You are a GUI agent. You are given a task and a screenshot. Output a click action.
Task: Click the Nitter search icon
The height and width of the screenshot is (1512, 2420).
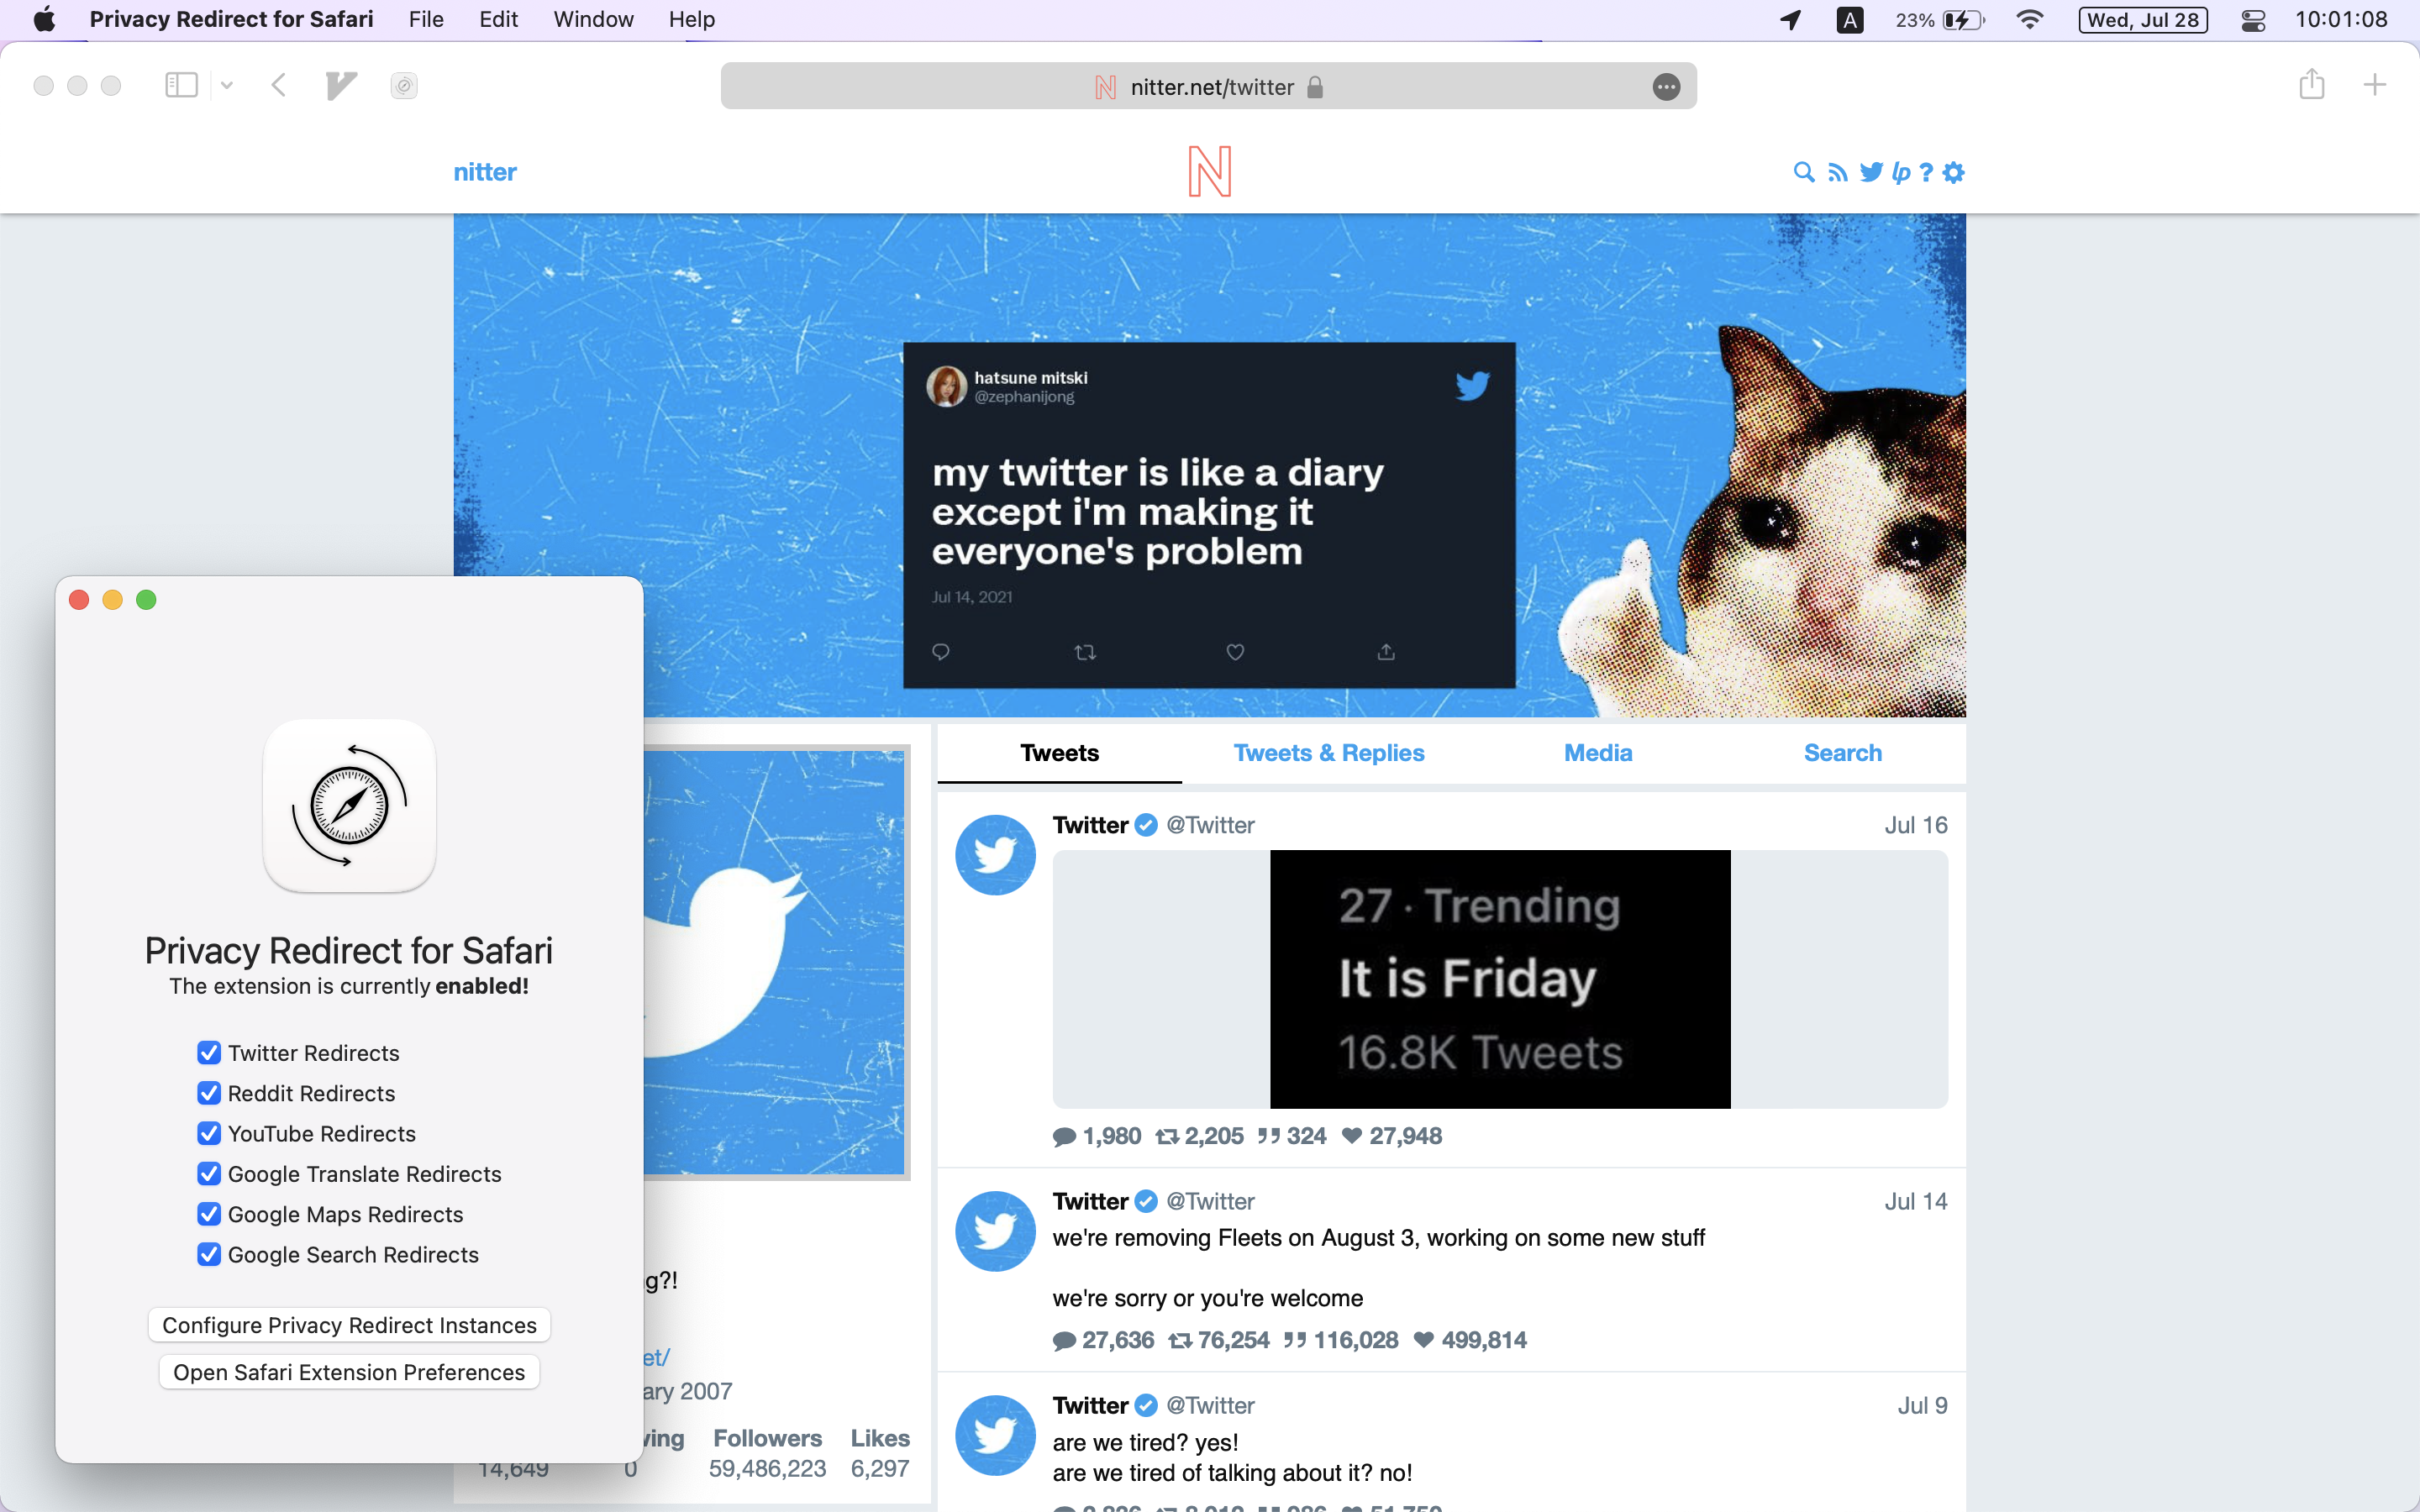click(1803, 171)
